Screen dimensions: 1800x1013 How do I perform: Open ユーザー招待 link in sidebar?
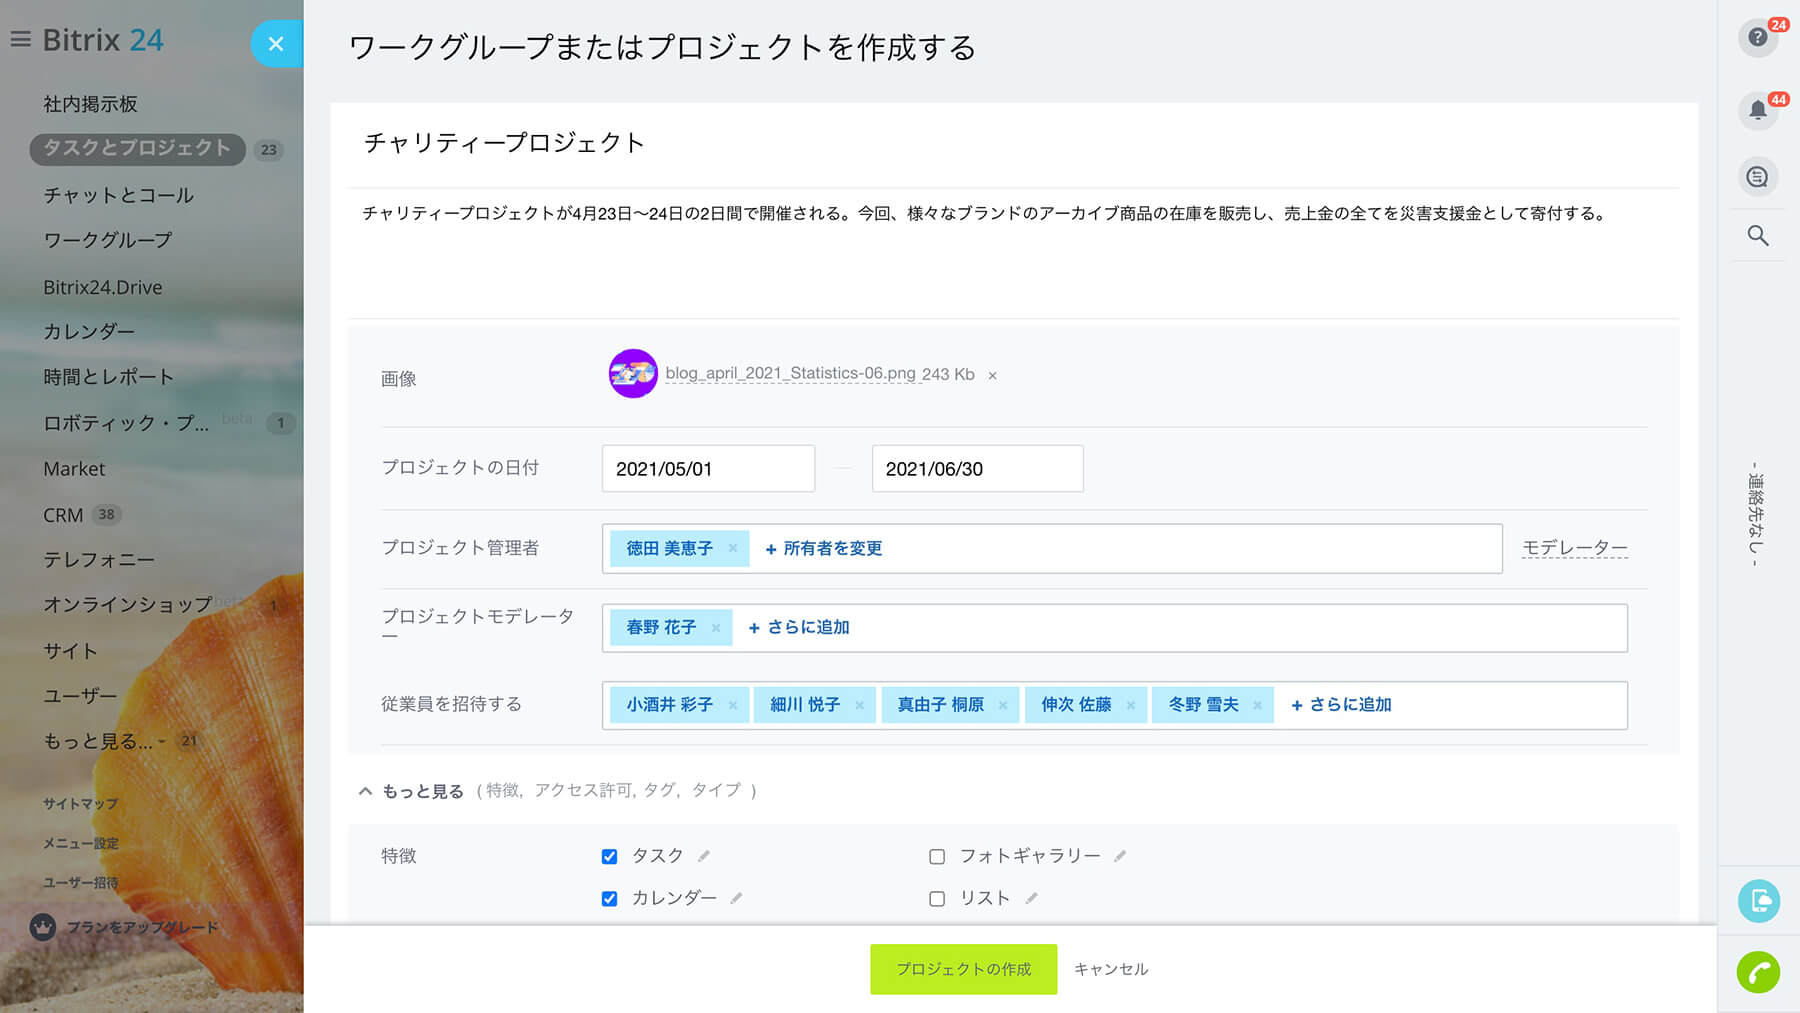[x=80, y=882]
